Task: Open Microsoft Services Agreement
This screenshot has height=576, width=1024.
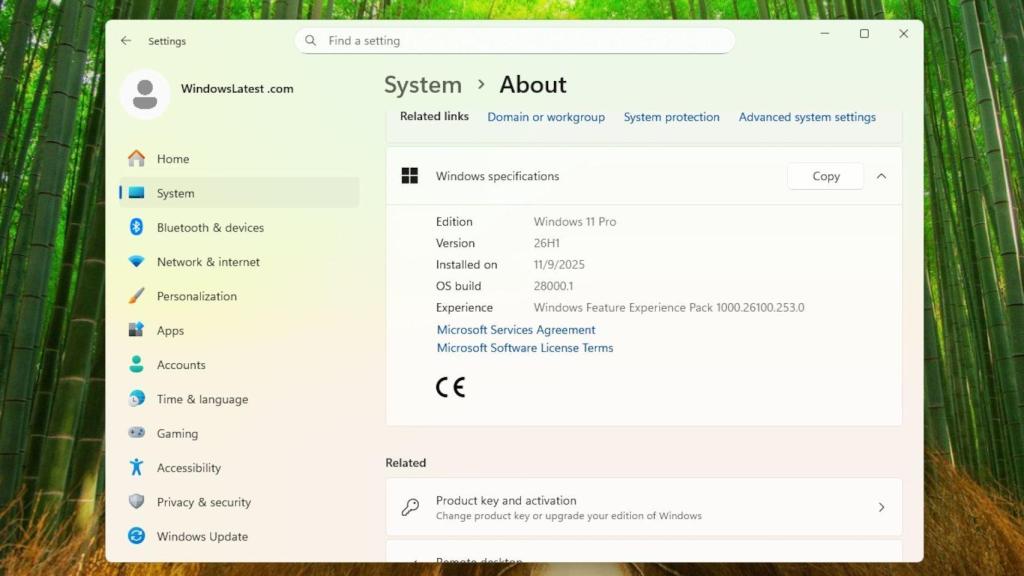Action: click(515, 329)
